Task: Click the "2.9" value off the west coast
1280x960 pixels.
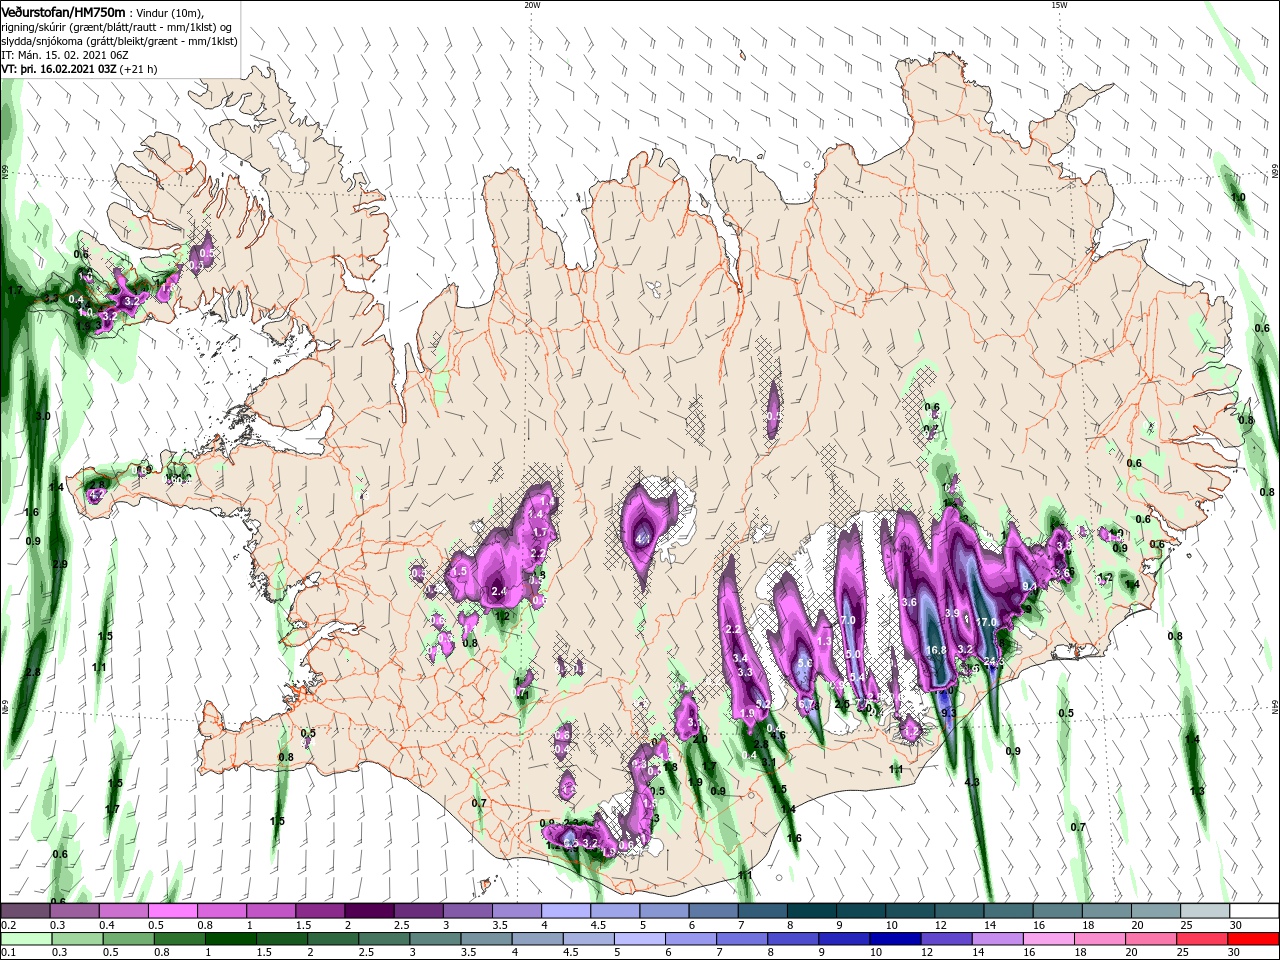Action: point(59,565)
